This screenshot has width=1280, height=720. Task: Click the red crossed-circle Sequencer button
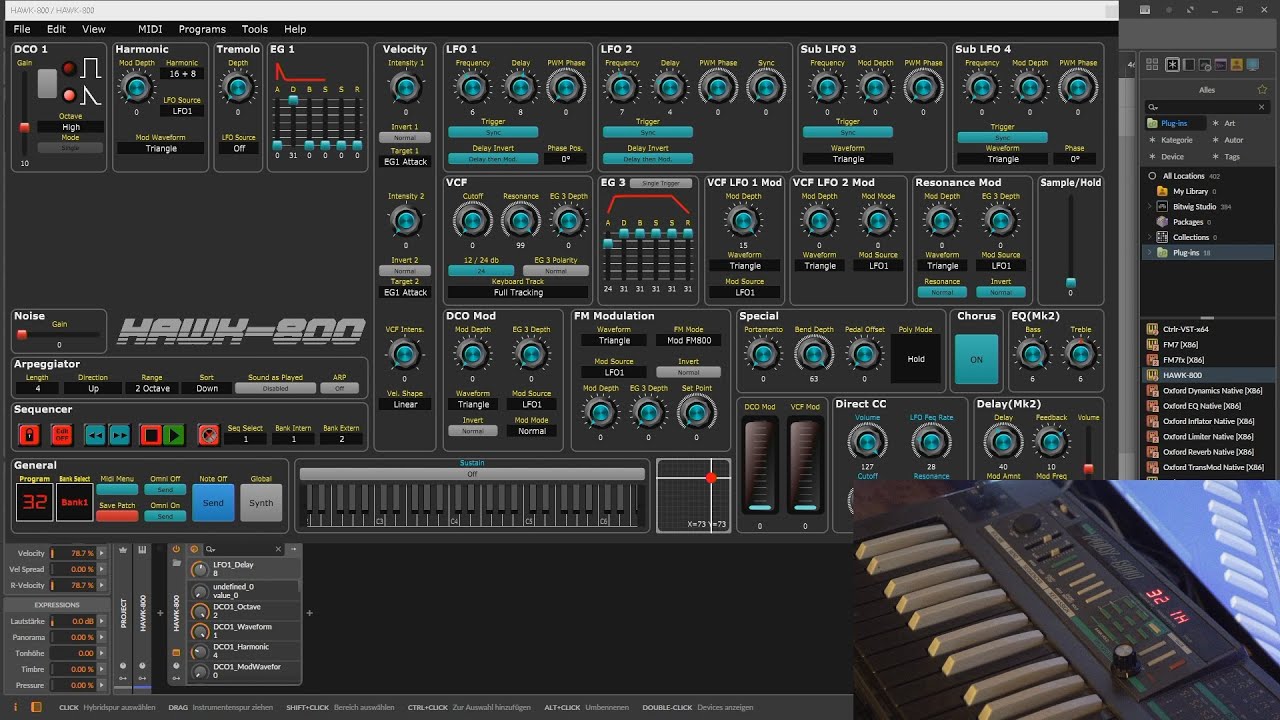pyautogui.click(x=208, y=435)
